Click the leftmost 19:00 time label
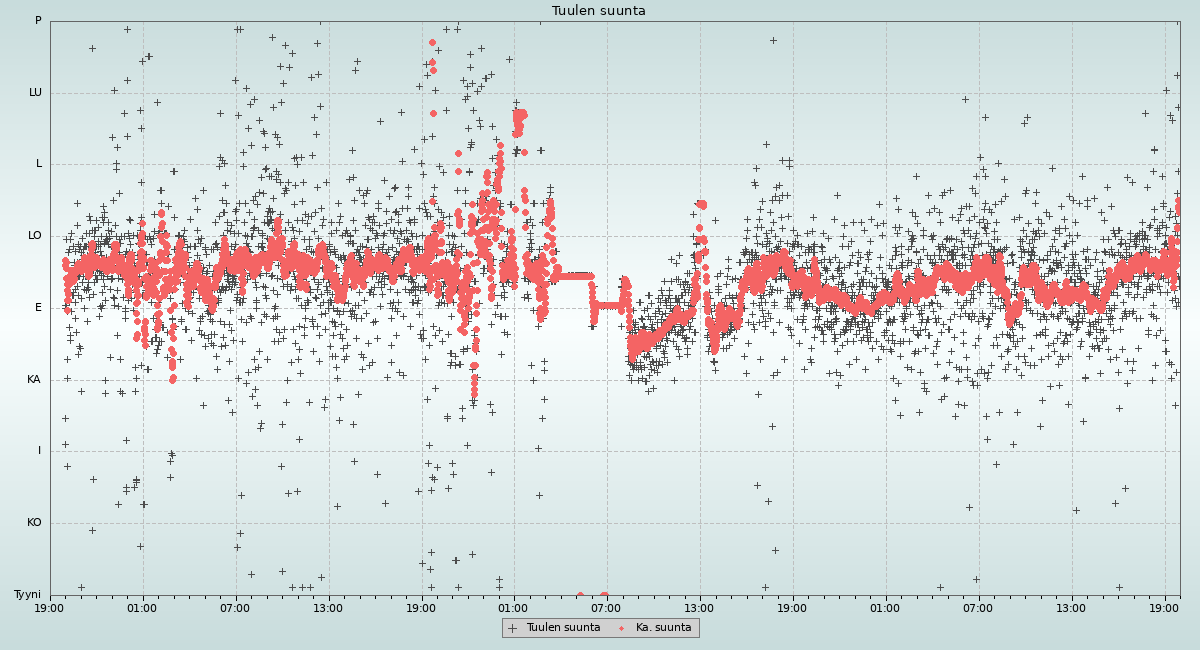 pyautogui.click(x=50, y=607)
